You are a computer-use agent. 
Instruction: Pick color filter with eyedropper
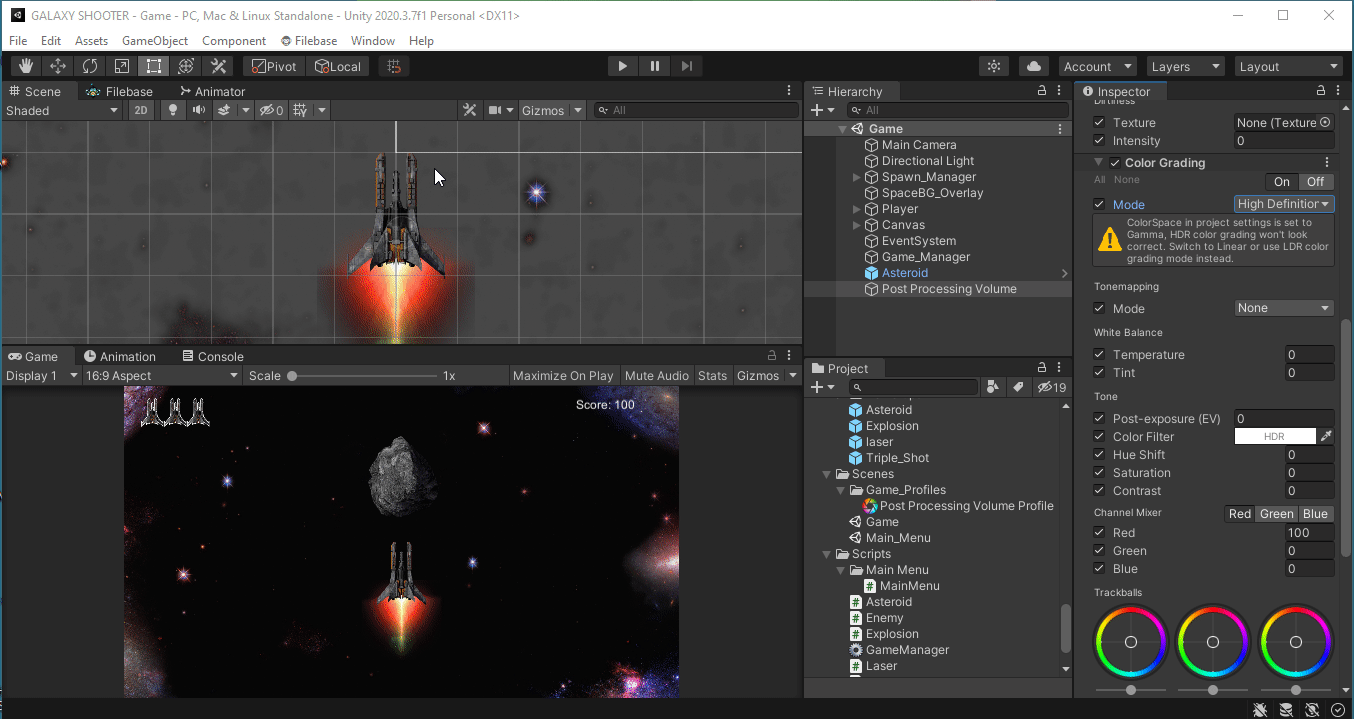point(1326,436)
